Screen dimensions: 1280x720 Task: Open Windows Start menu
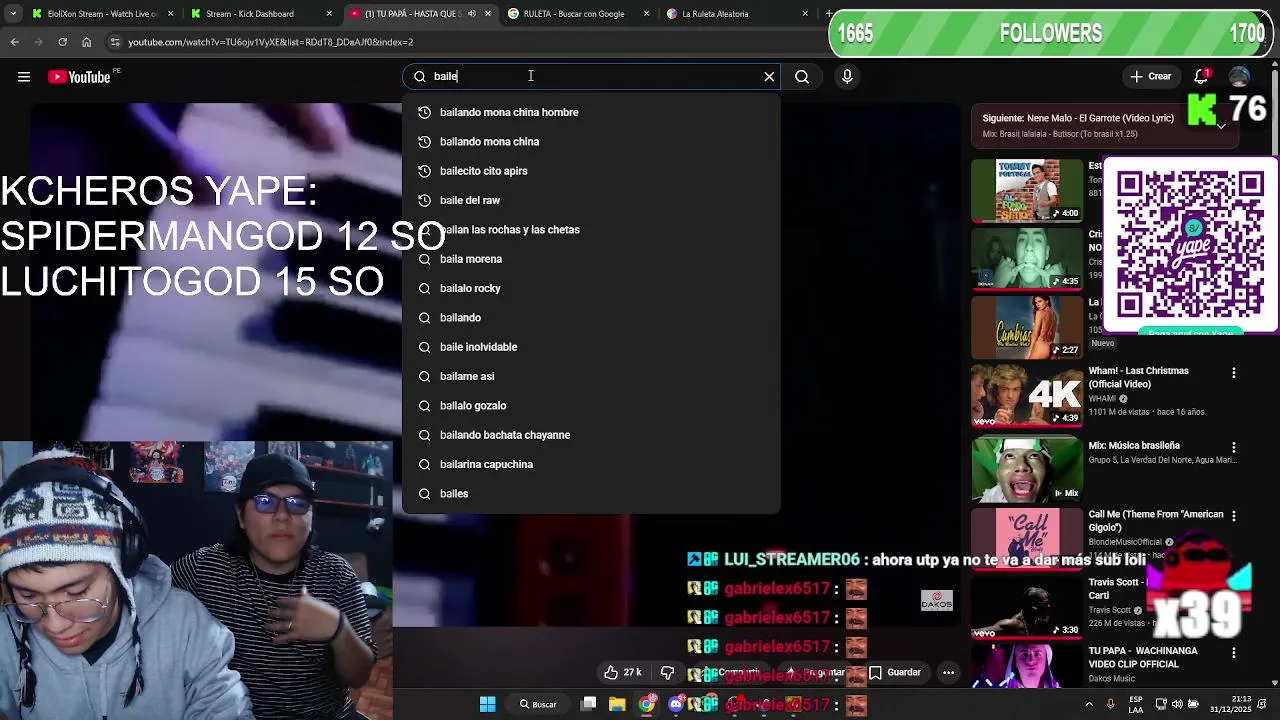(487, 705)
